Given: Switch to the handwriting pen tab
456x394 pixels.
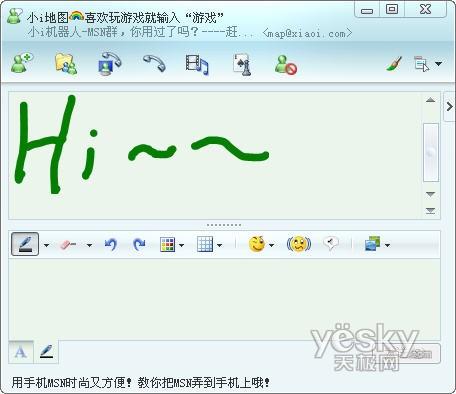Looking at the screenshot, I should click(46, 352).
